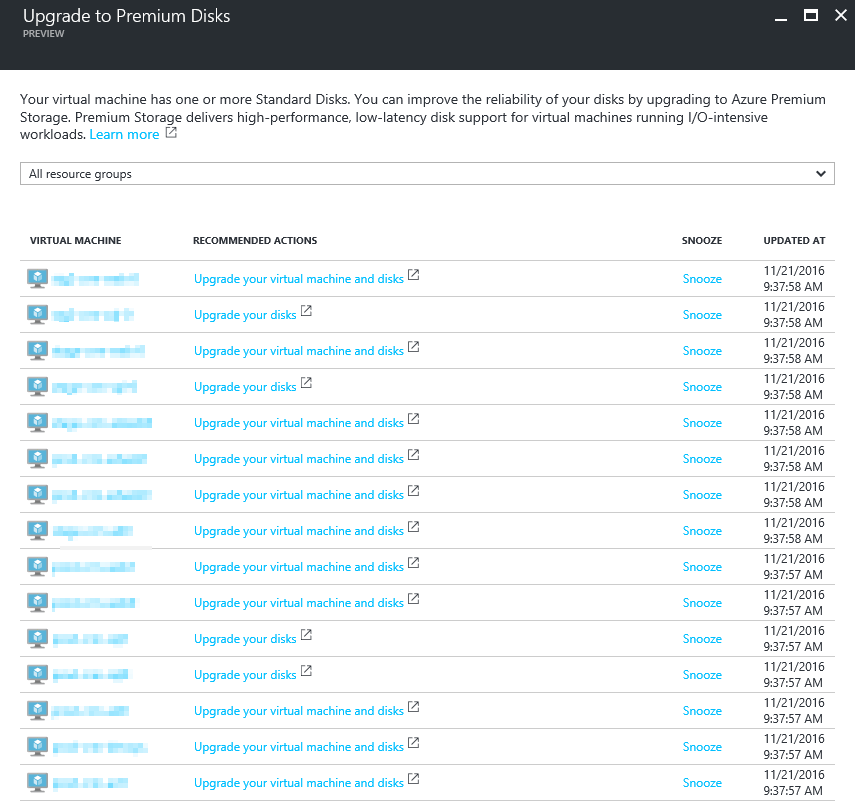This screenshot has height=811, width=855.
Task: Open the topmost 'Upgrade your disks' link
Action: pyautogui.click(x=245, y=315)
